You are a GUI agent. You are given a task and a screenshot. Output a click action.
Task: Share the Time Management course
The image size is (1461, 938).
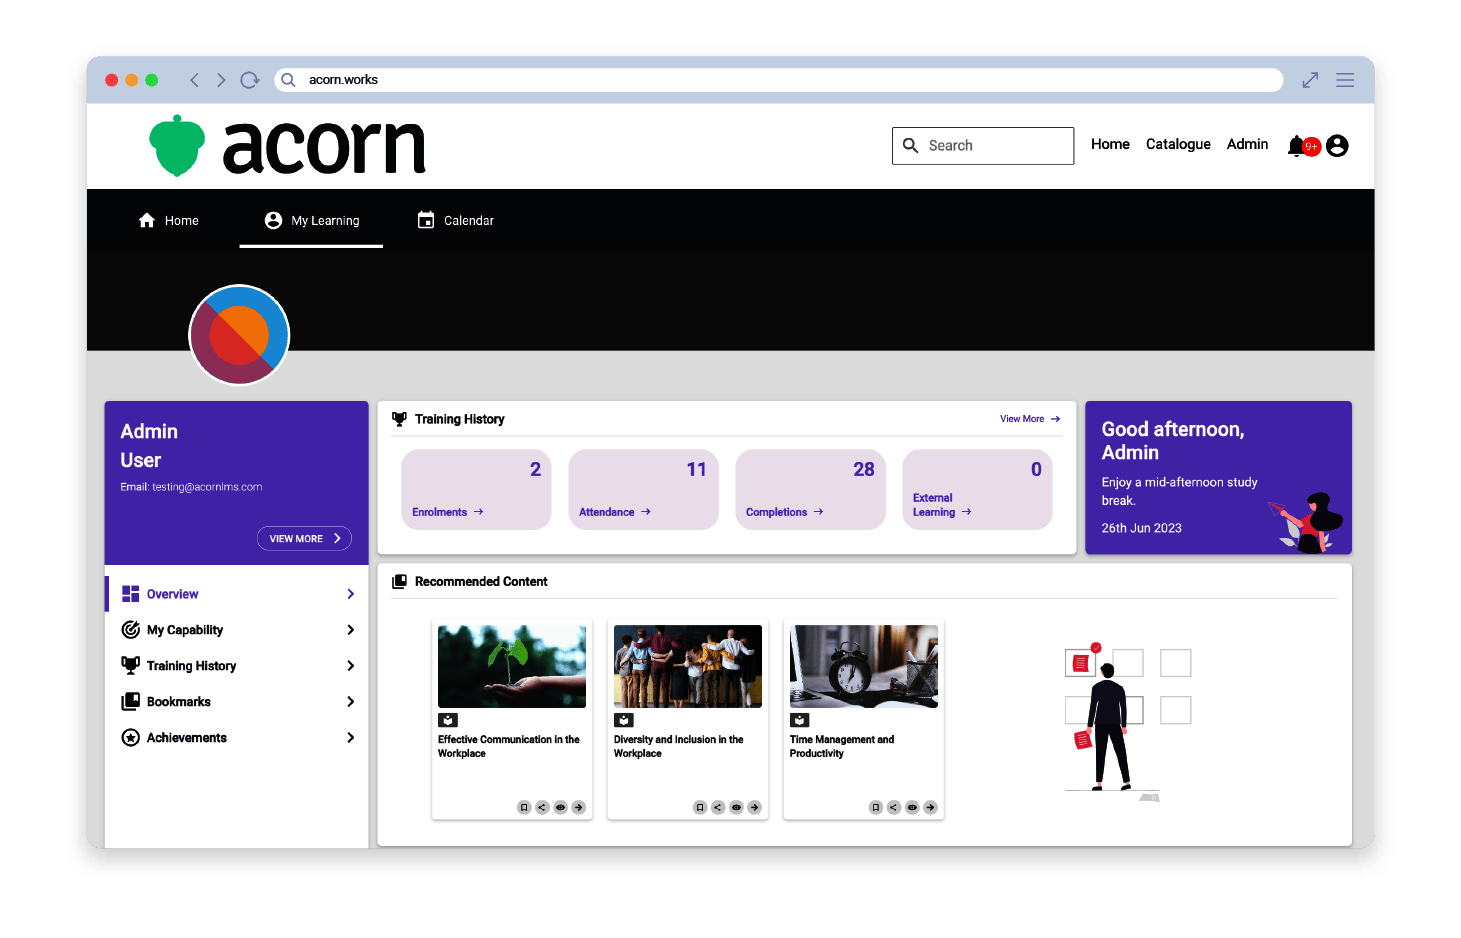coord(894,807)
